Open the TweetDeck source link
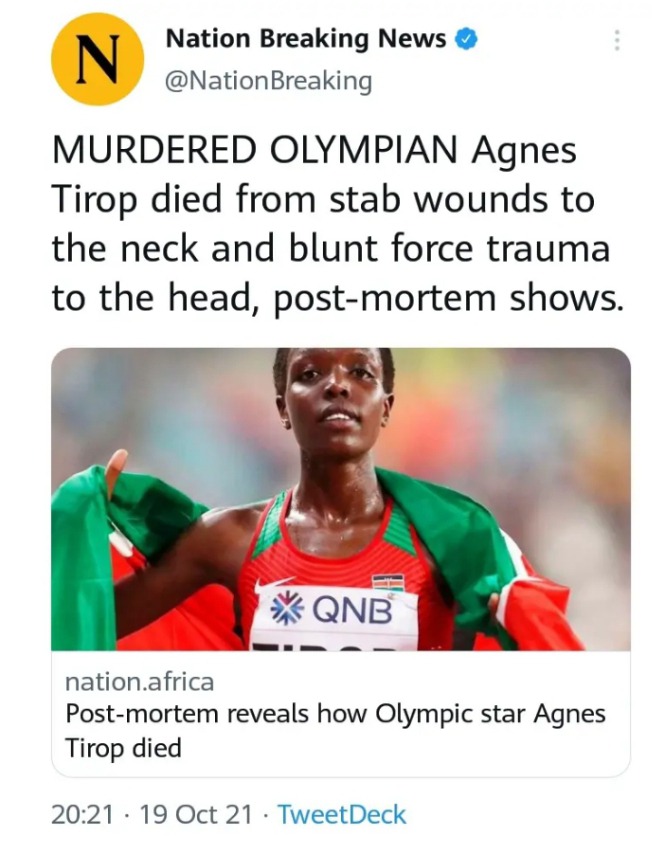This screenshot has height=848, width=653. 342,814
